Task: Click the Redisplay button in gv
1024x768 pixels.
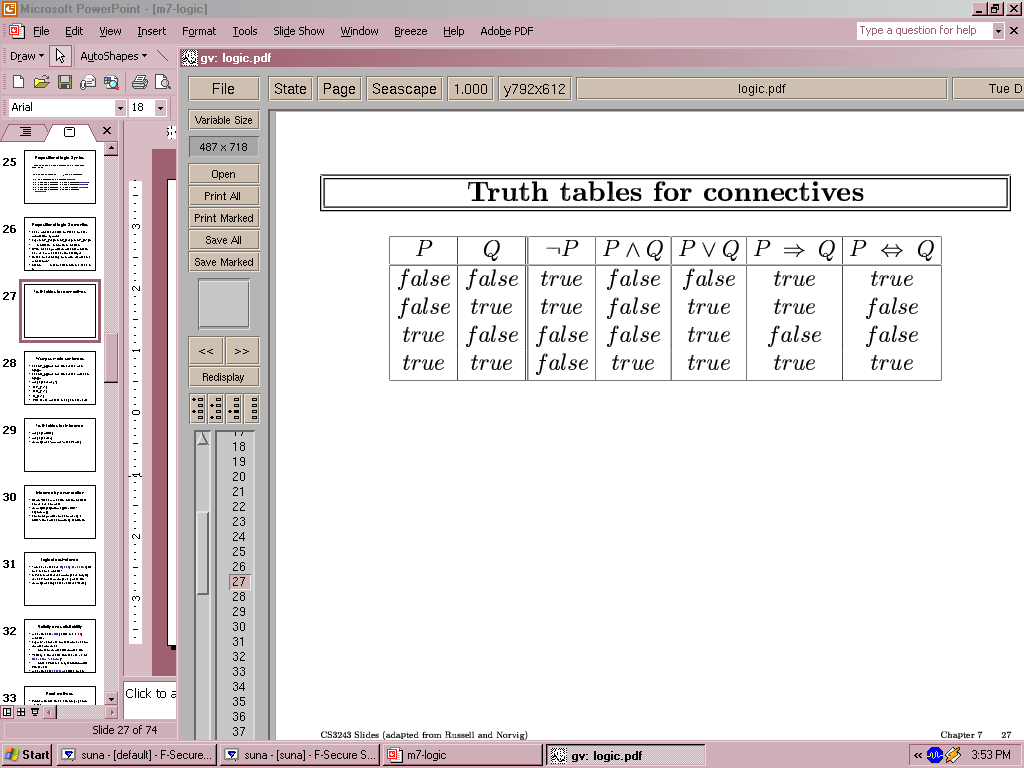Action: (x=224, y=377)
